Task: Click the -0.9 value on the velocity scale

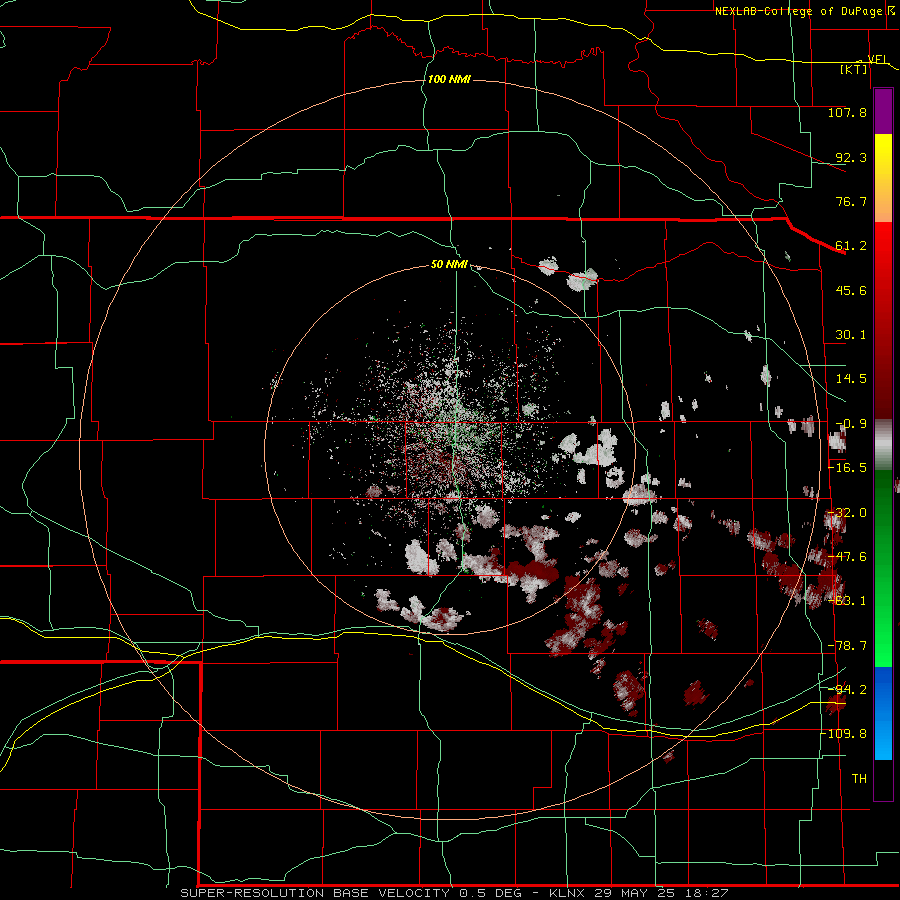Action: 851,424
